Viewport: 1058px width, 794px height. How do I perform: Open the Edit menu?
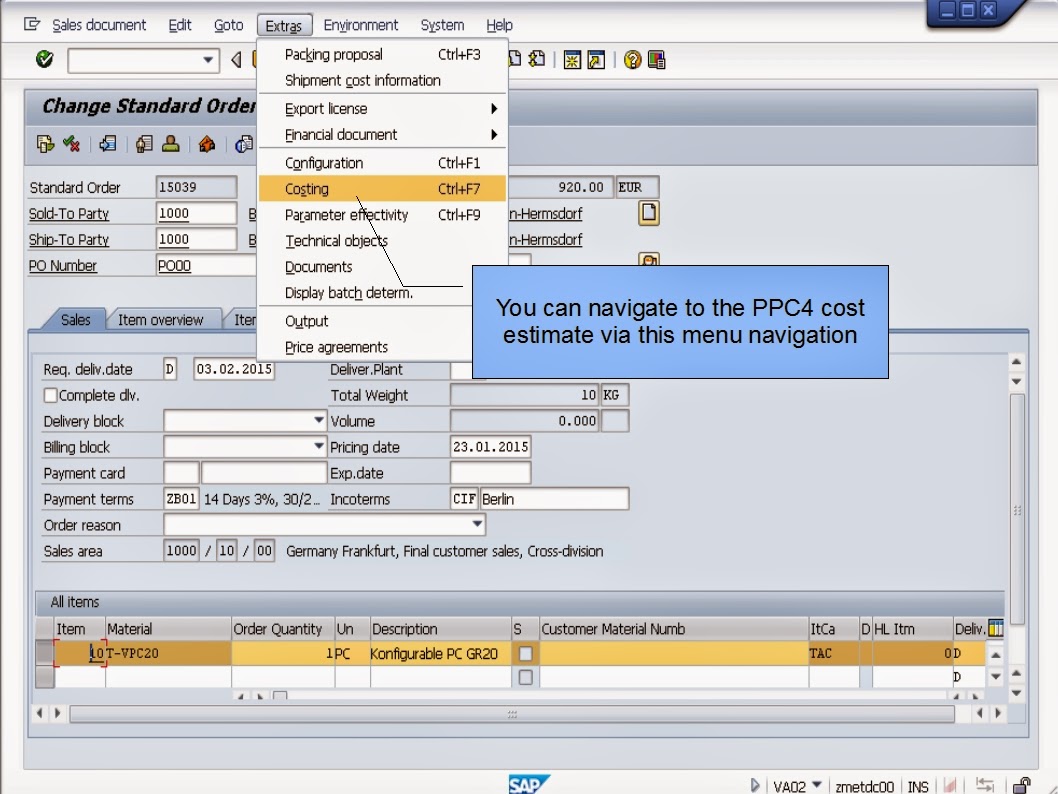179,25
